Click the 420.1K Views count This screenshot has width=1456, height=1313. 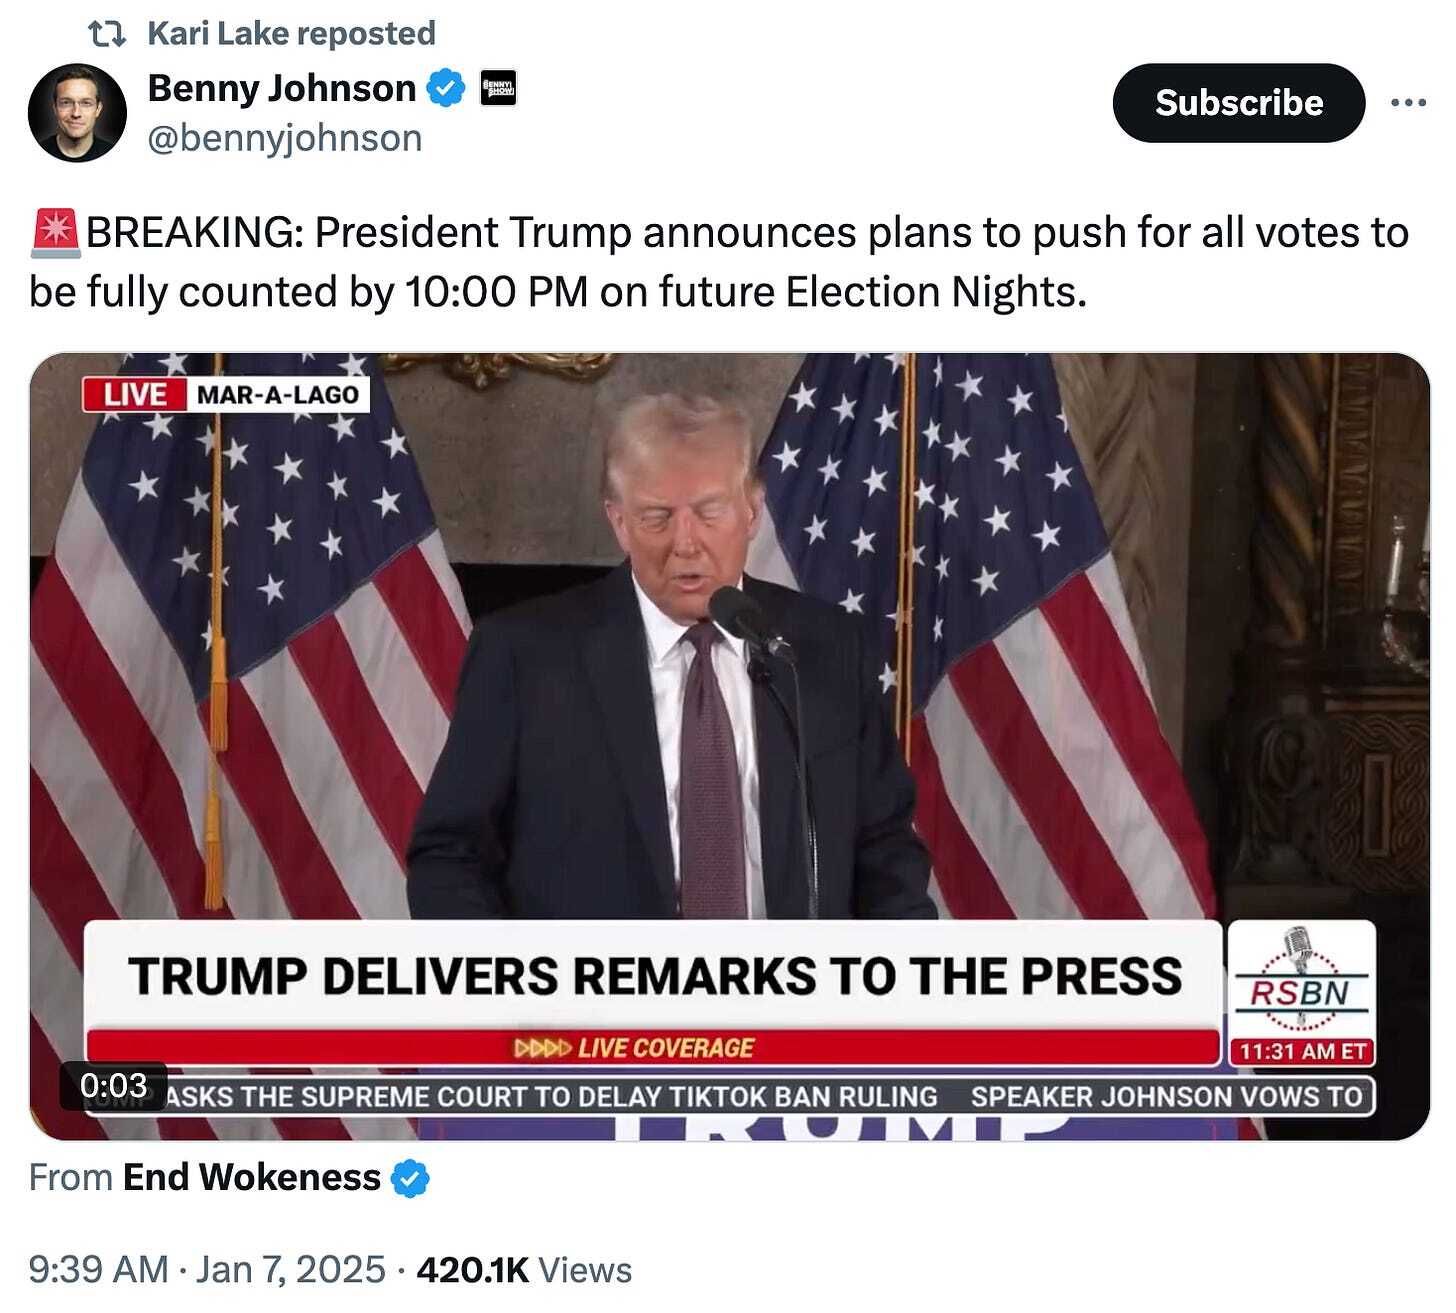tap(524, 1270)
